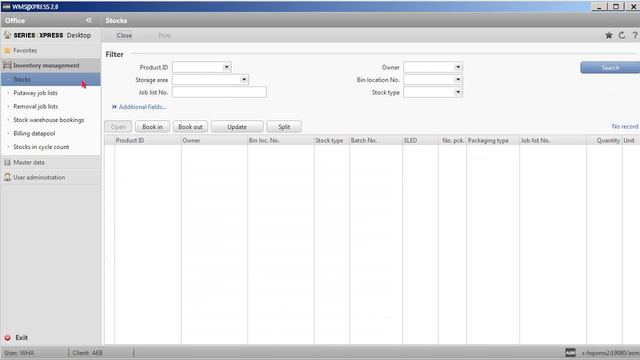Click the Client: AEB status bar text
This screenshot has width=640, height=360.
click(x=87, y=353)
